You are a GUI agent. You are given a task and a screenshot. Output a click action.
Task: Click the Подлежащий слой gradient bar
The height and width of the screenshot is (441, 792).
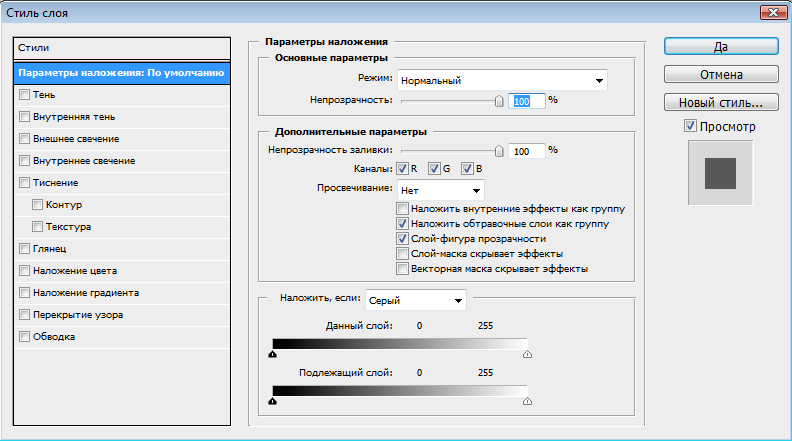[400, 391]
